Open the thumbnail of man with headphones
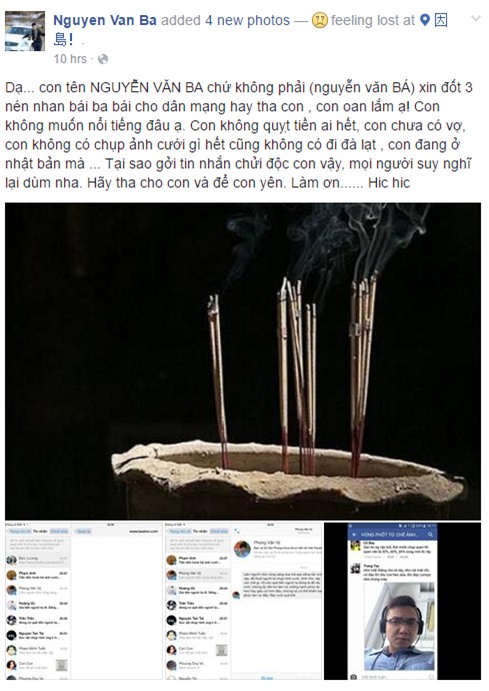 [403, 601]
